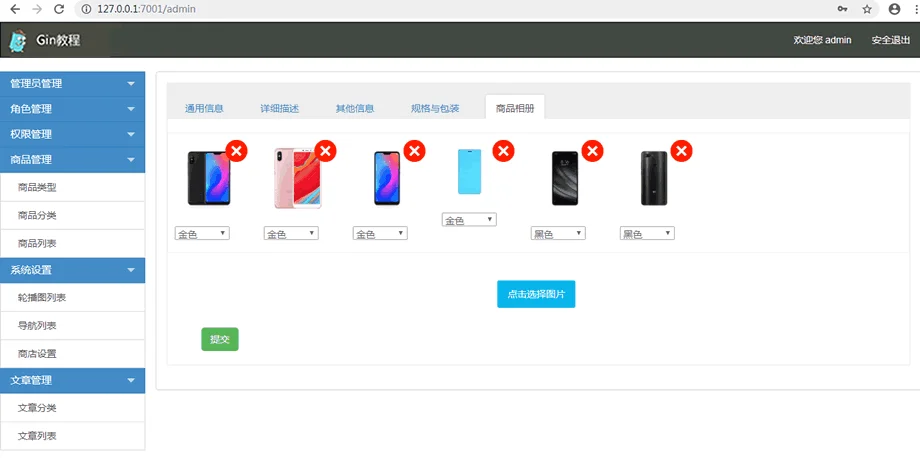Click the last black phone back thumbnail

click(x=654, y=178)
